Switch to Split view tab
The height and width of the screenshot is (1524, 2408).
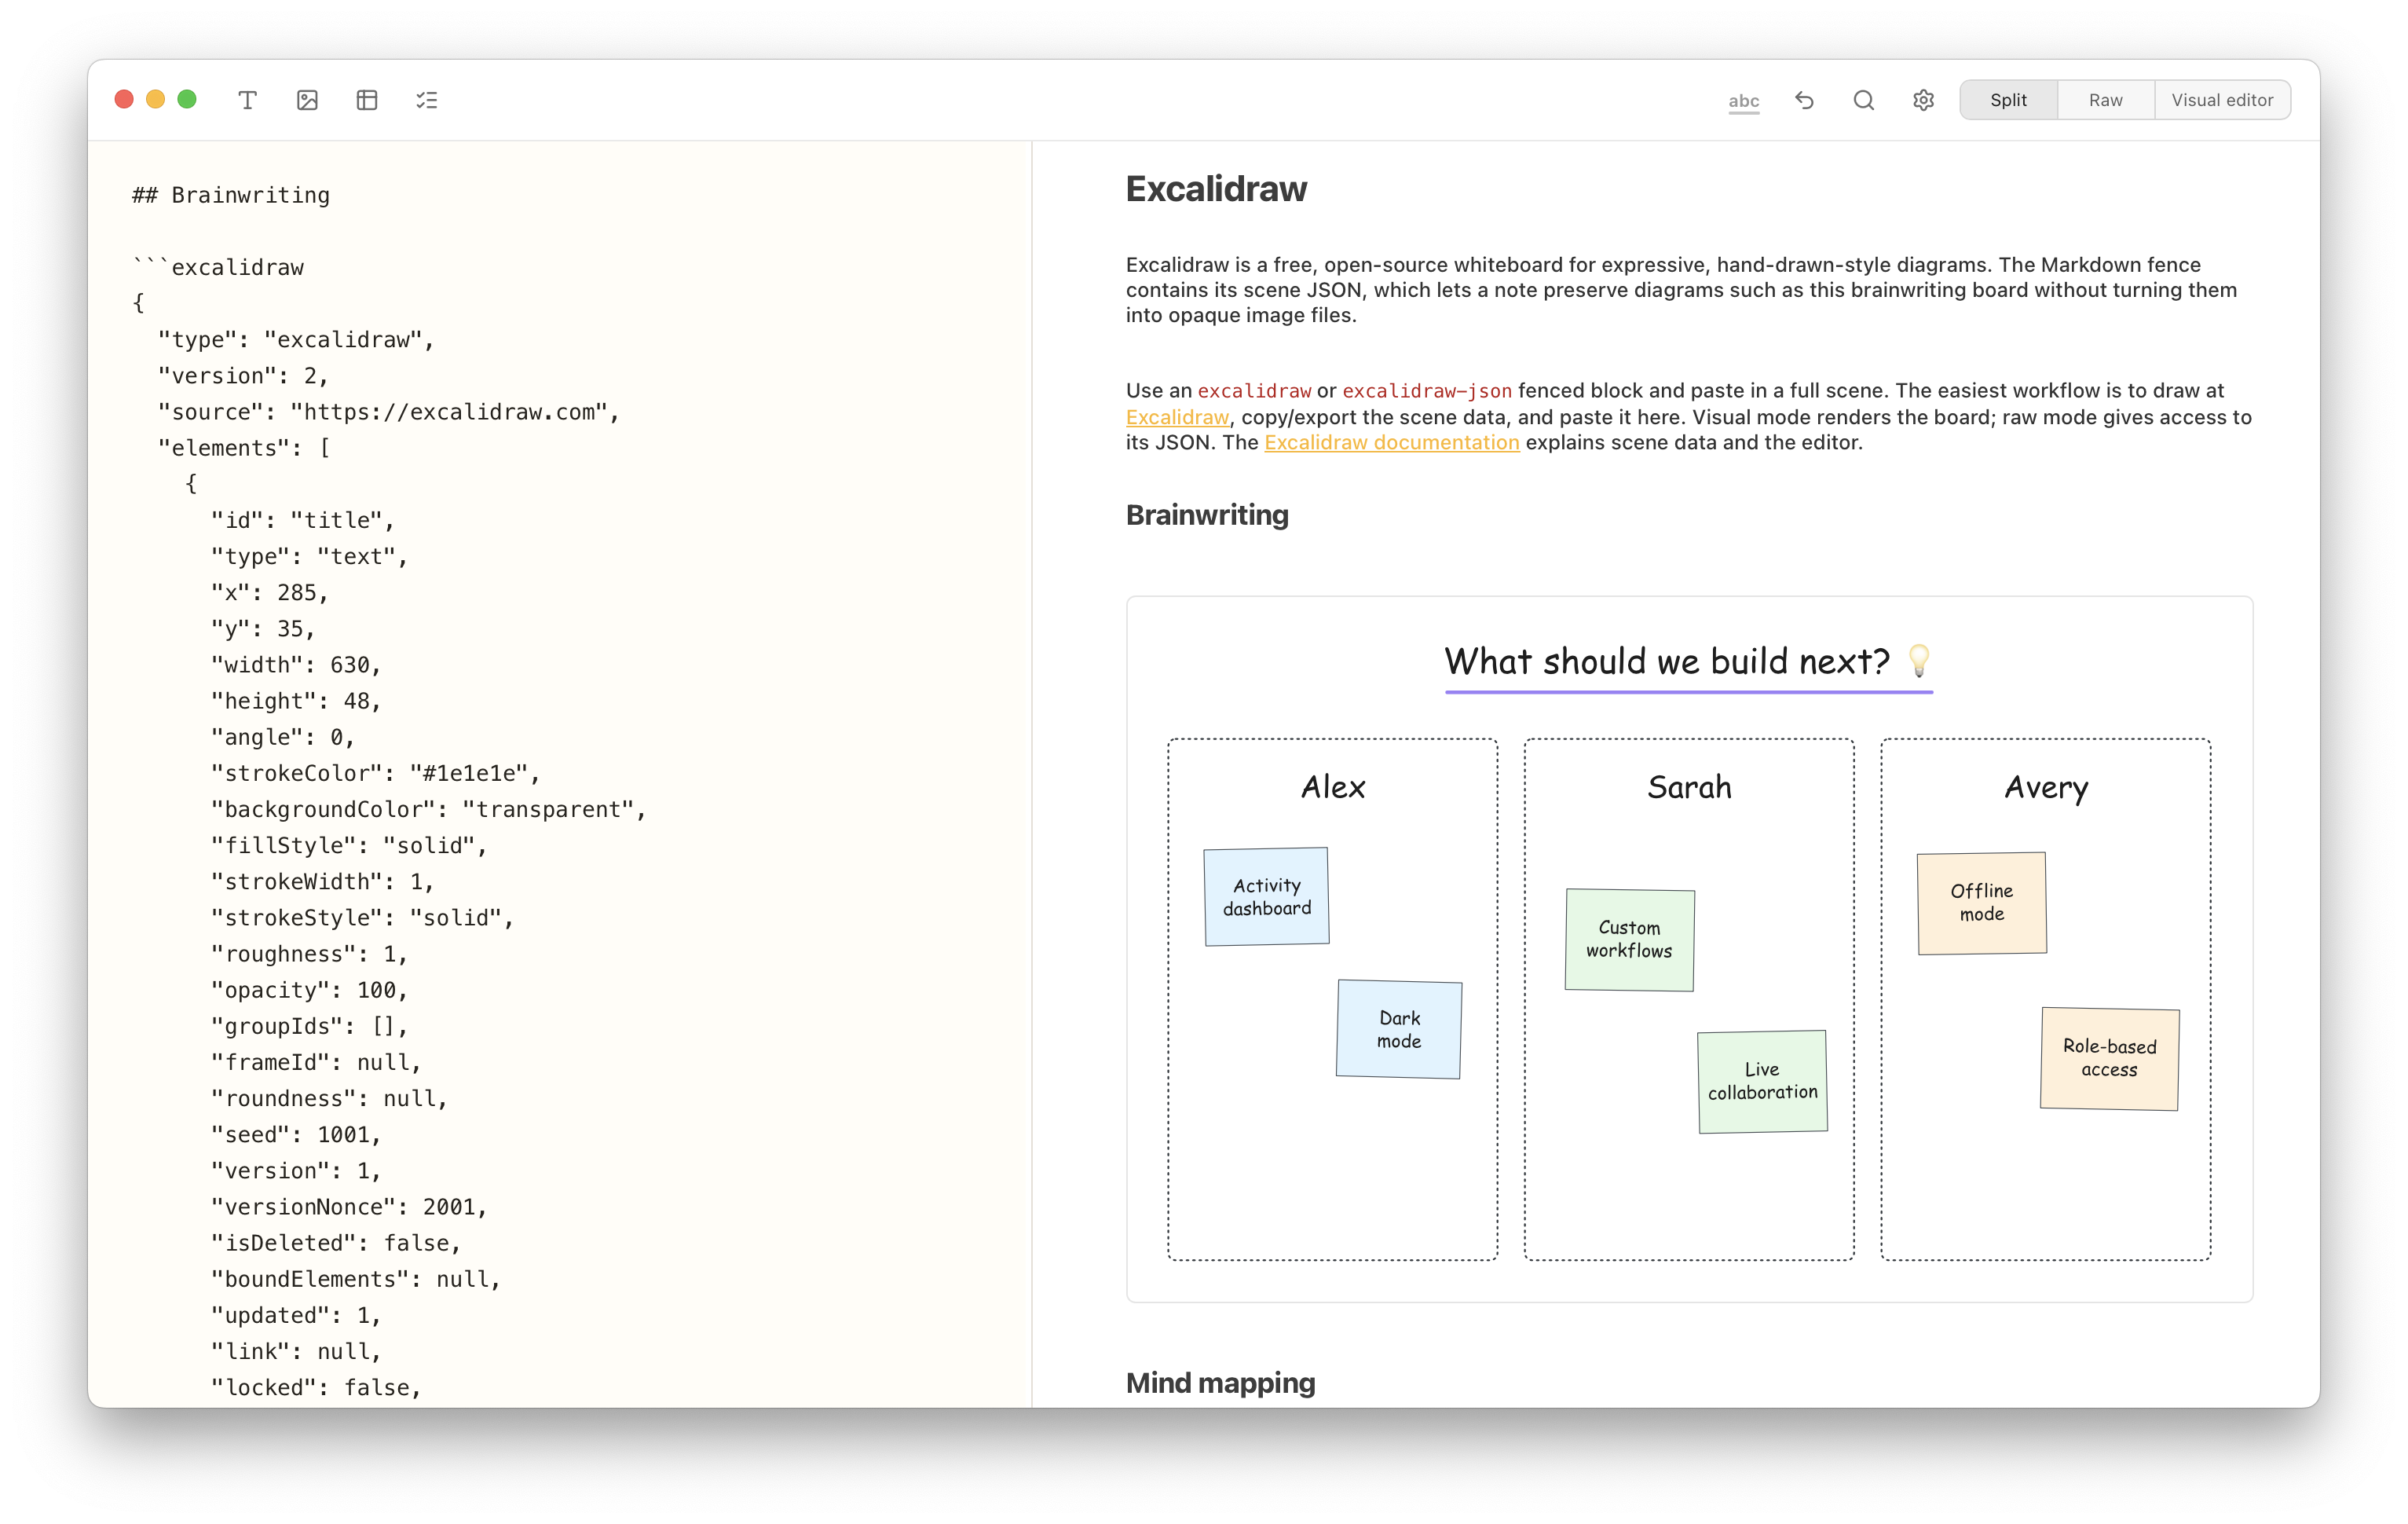(2008, 100)
